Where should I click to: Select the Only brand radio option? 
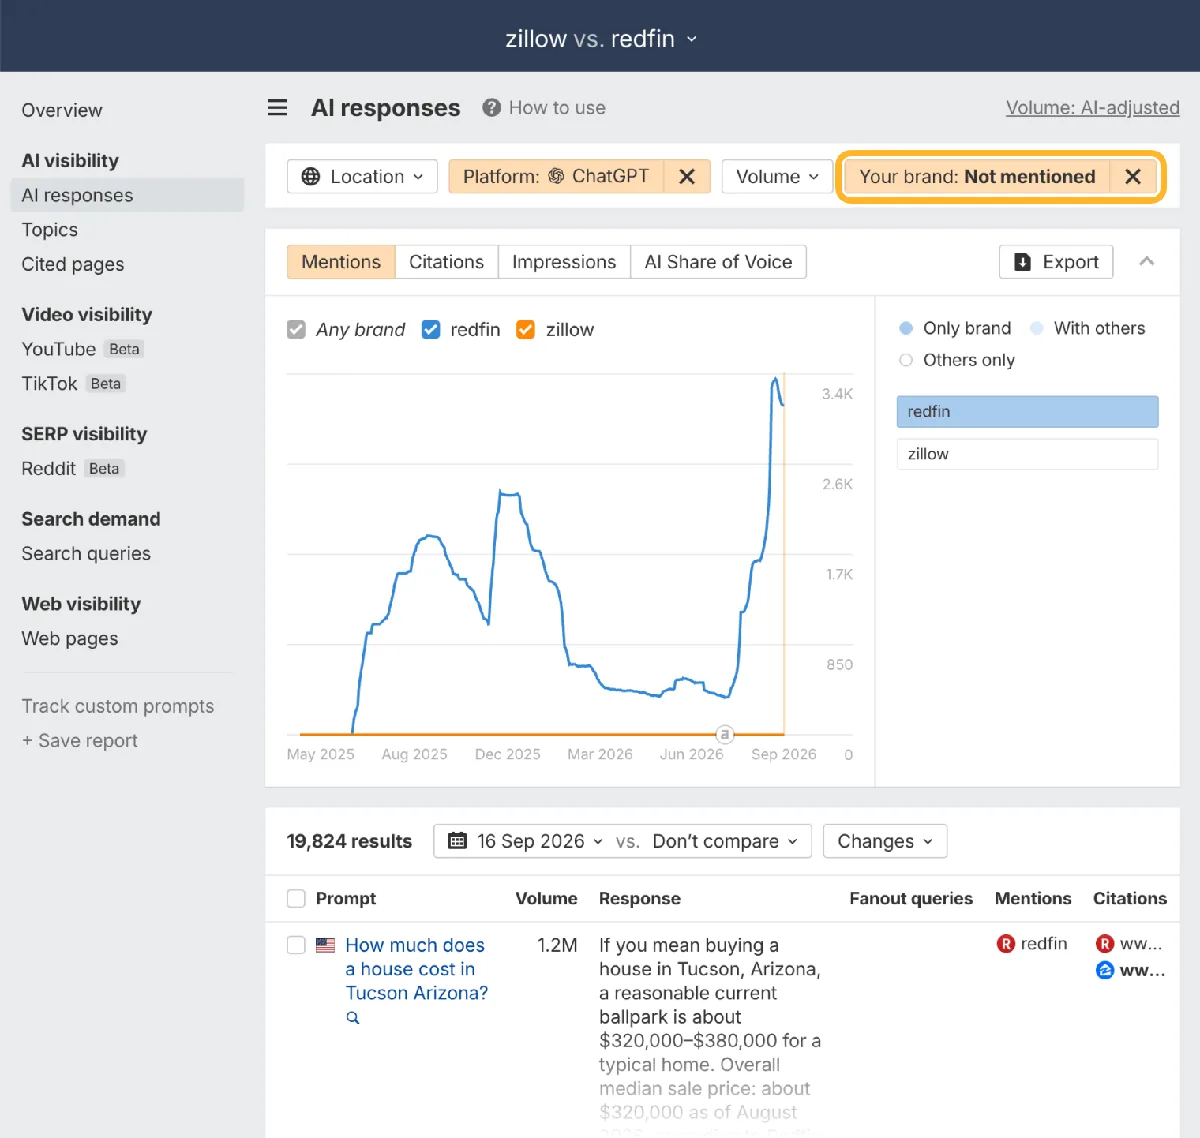[906, 328]
